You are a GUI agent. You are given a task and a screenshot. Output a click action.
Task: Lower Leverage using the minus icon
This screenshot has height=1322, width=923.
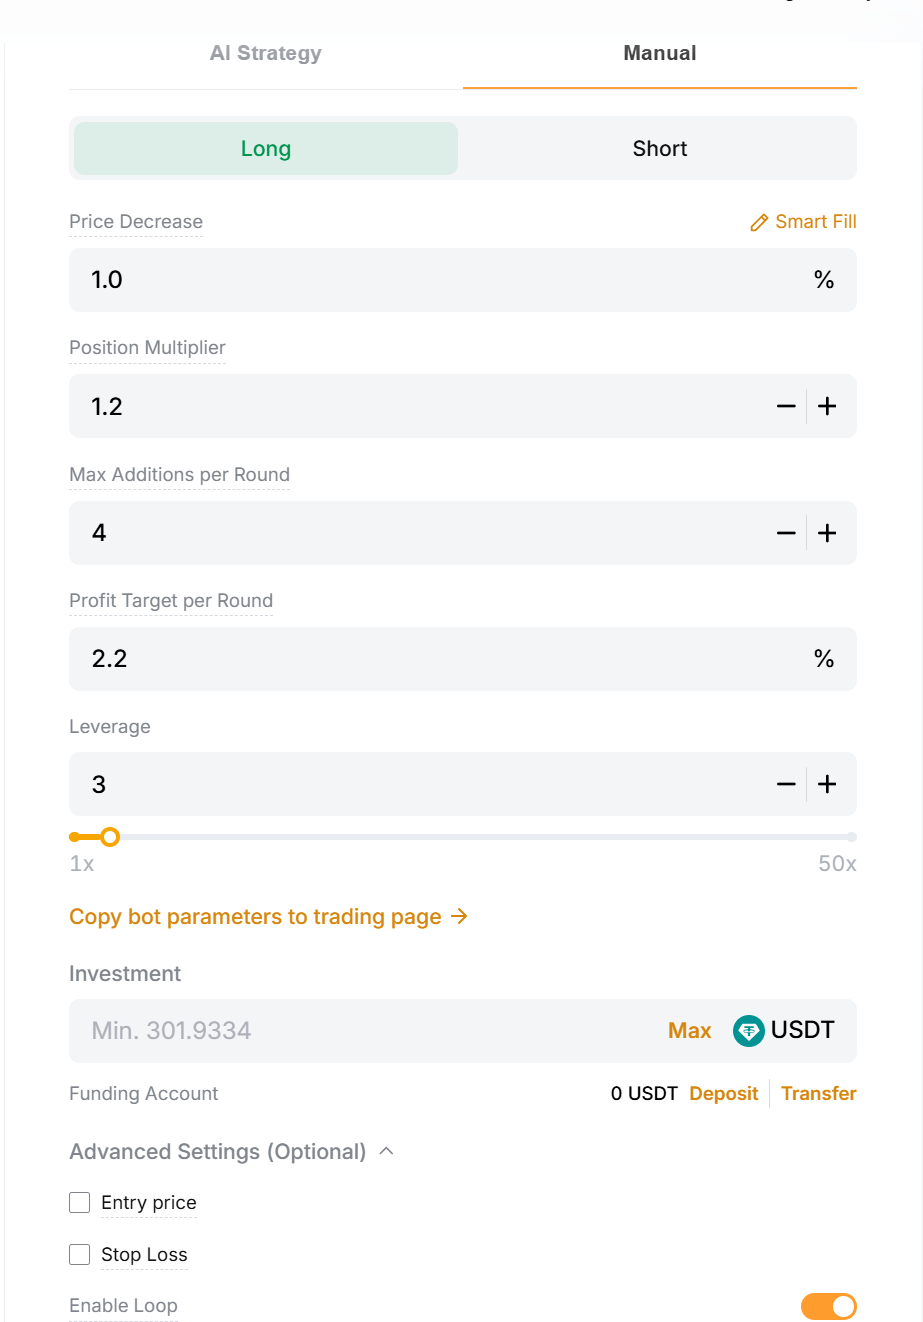[786, 784]
